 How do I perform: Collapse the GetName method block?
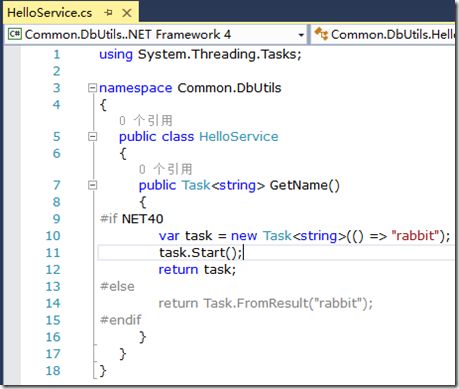tap(92, 185)
